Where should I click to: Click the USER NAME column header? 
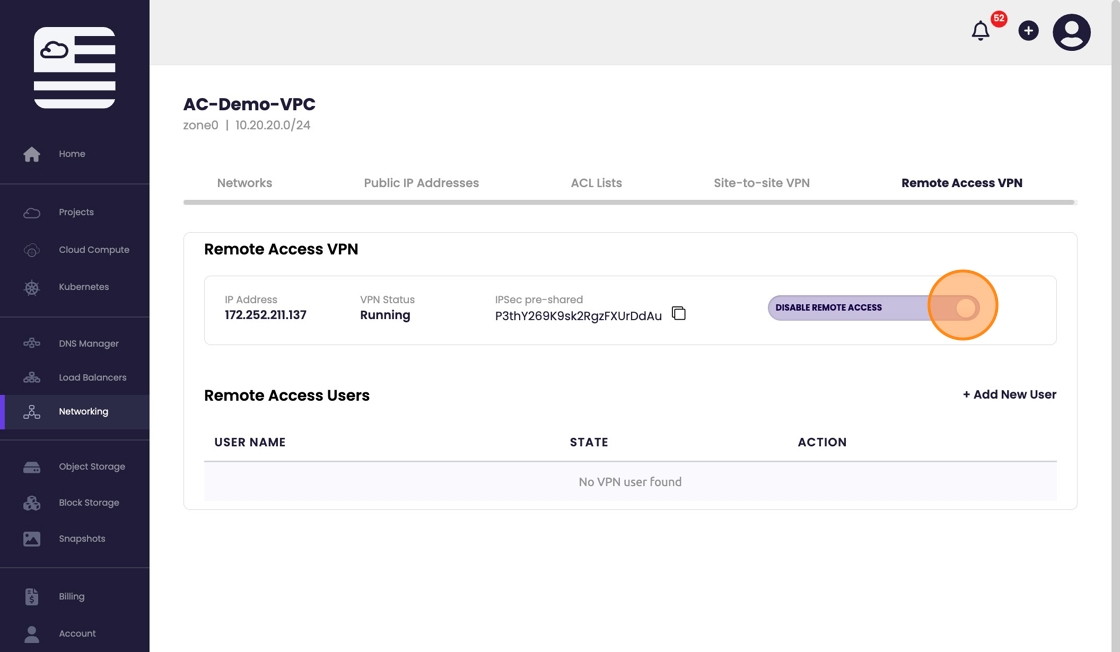250,442
